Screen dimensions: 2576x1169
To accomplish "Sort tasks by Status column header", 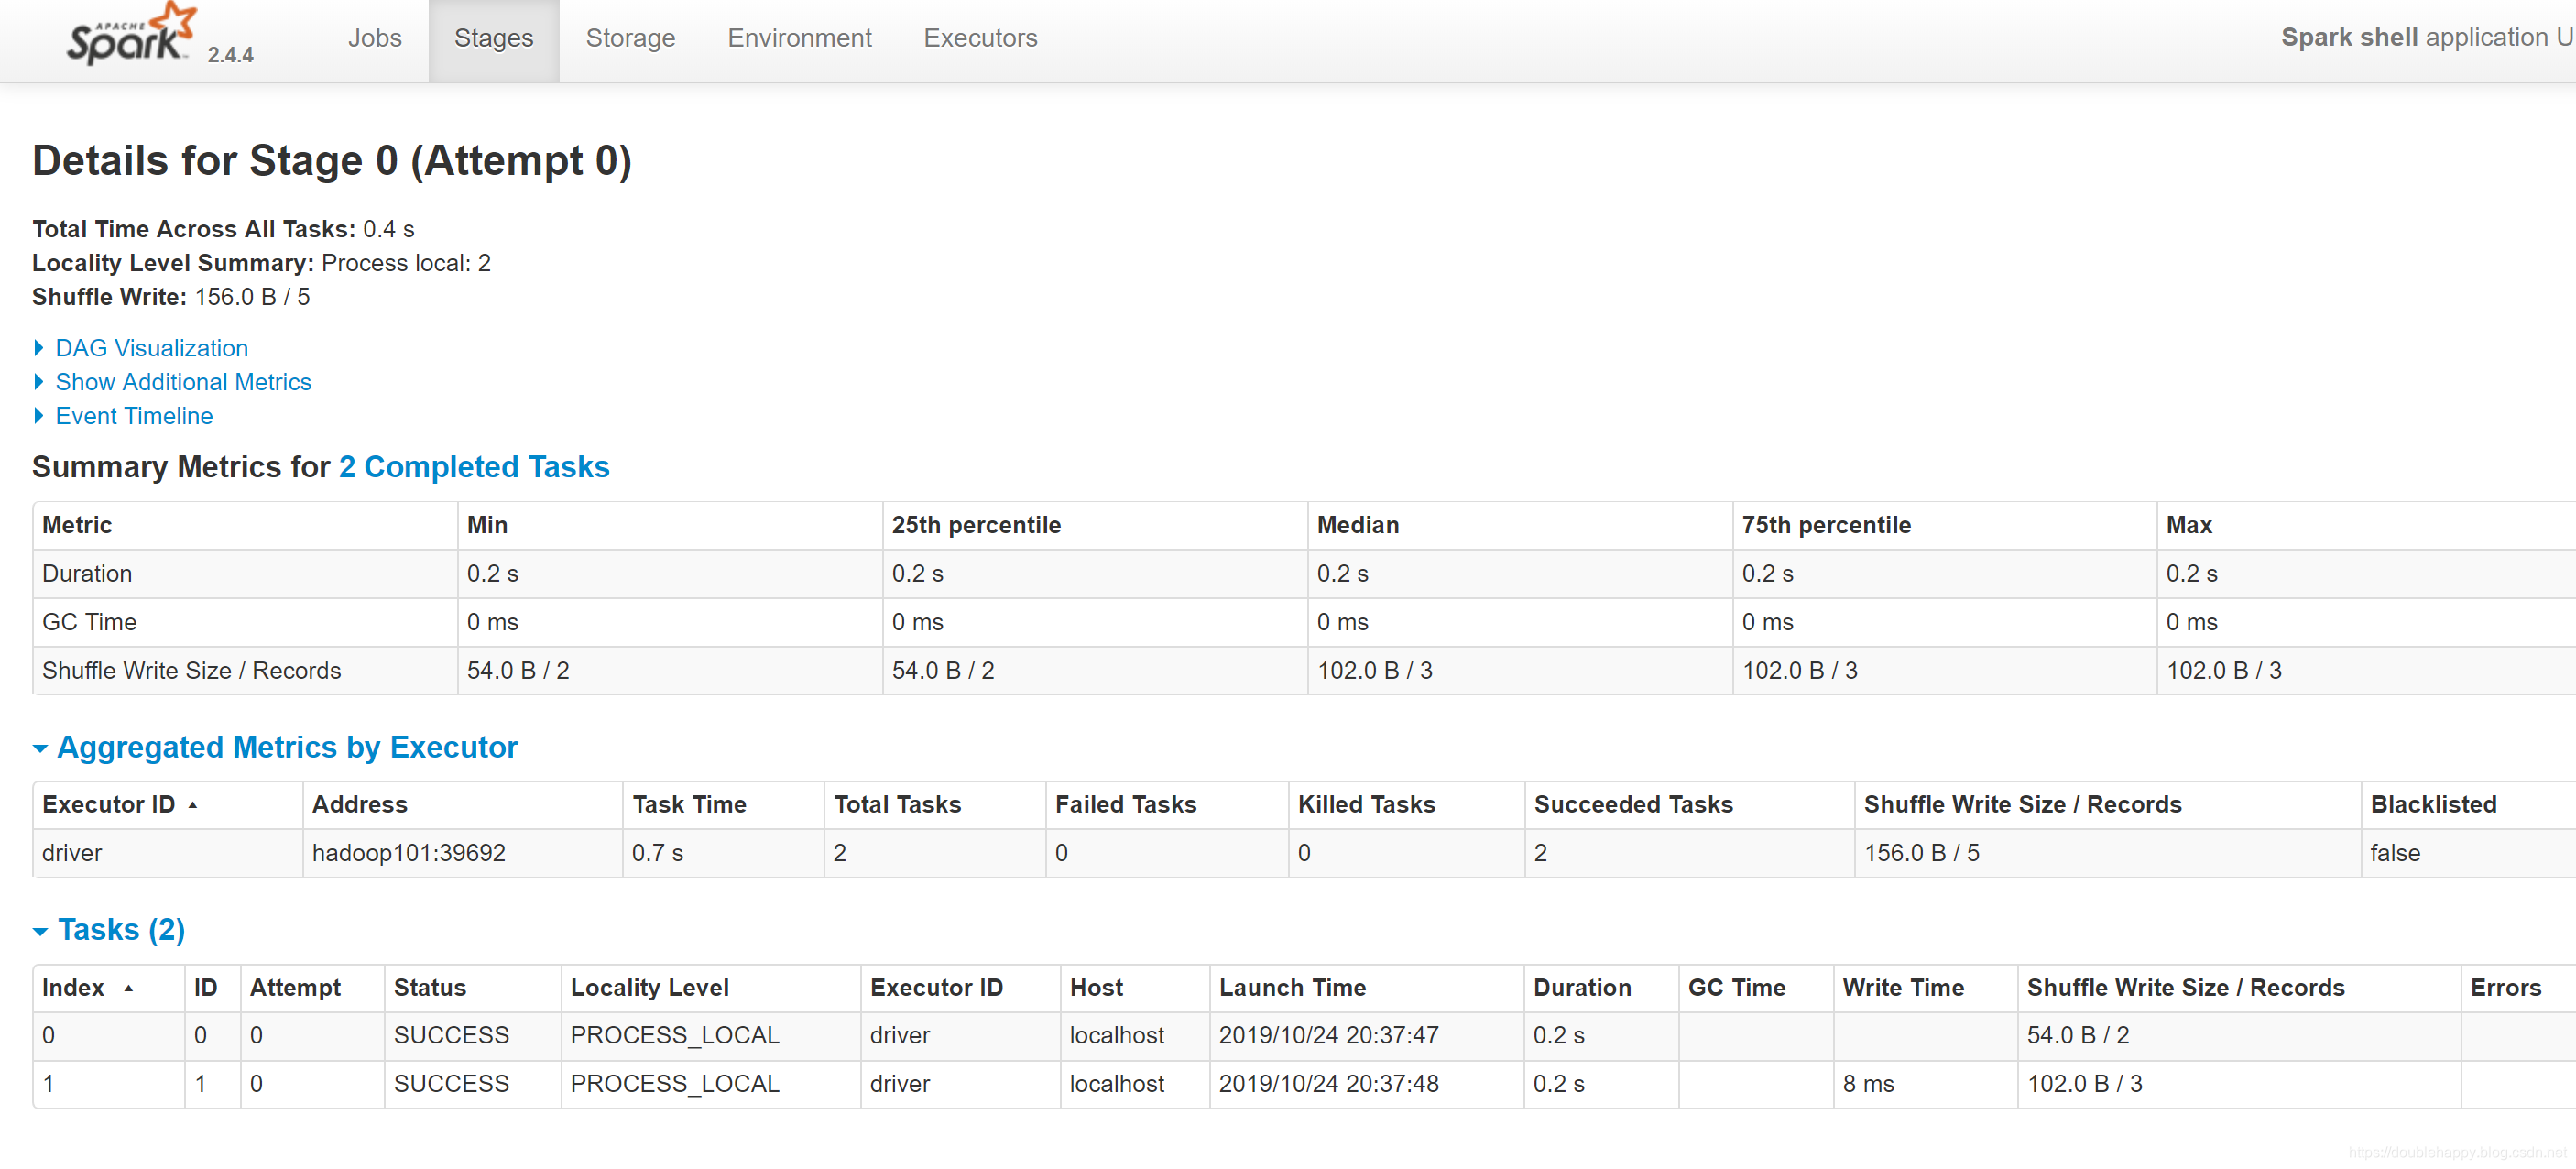I will [x=430, y=988].
